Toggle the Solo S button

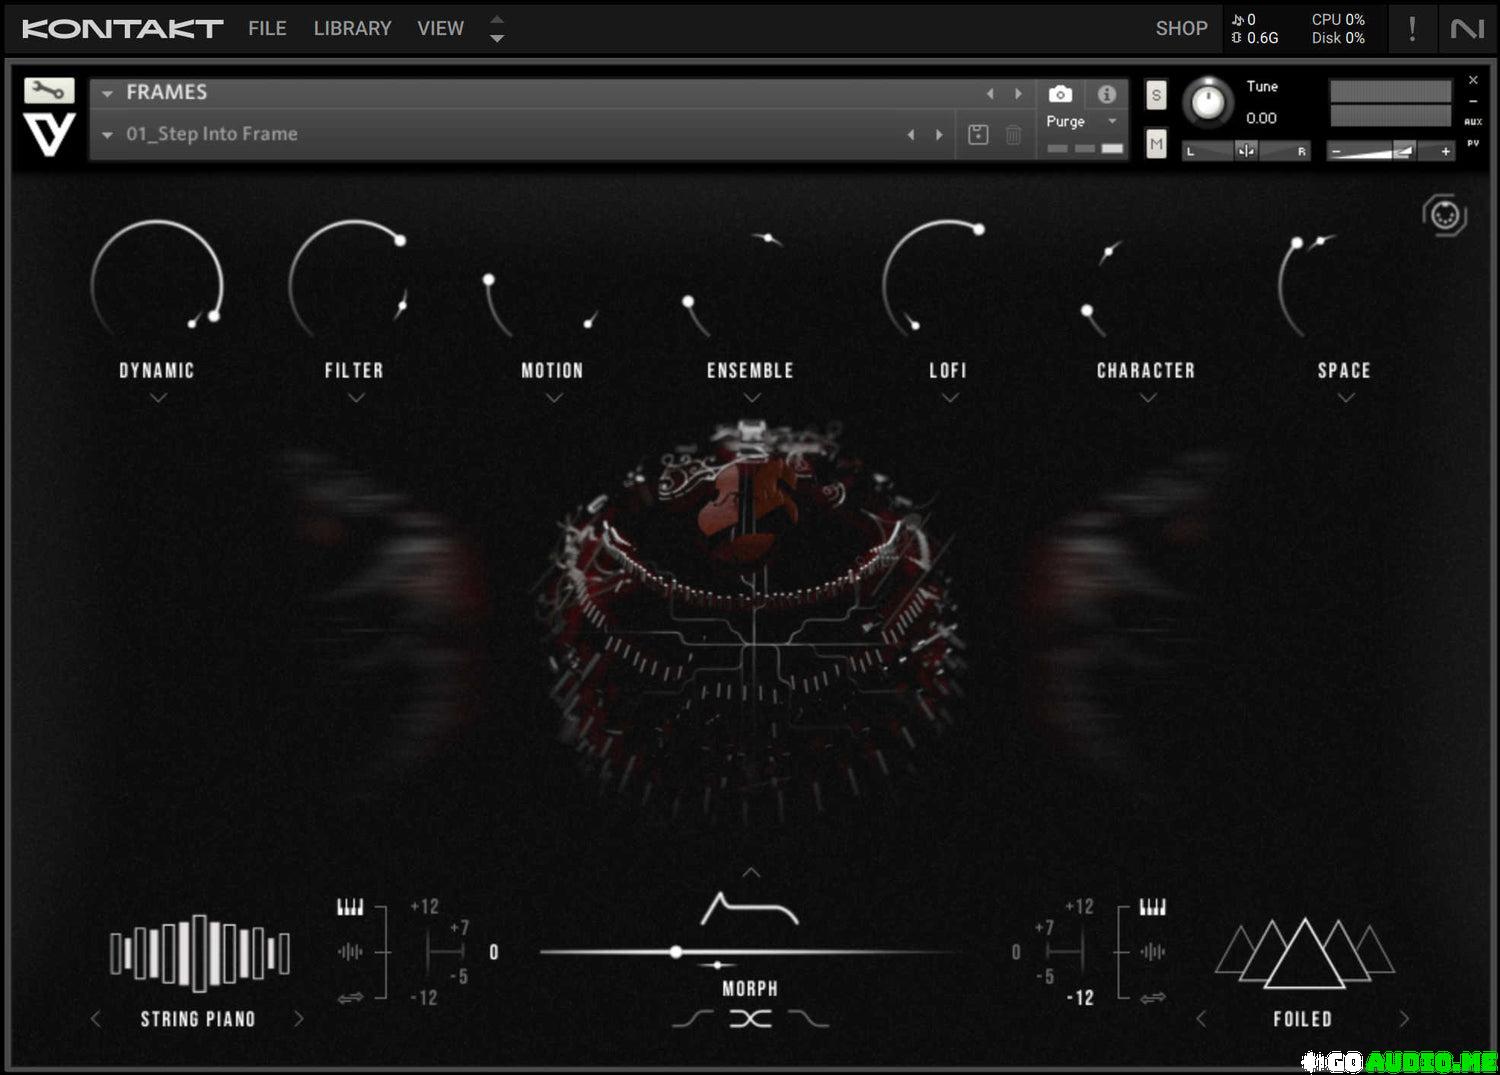1156,95
